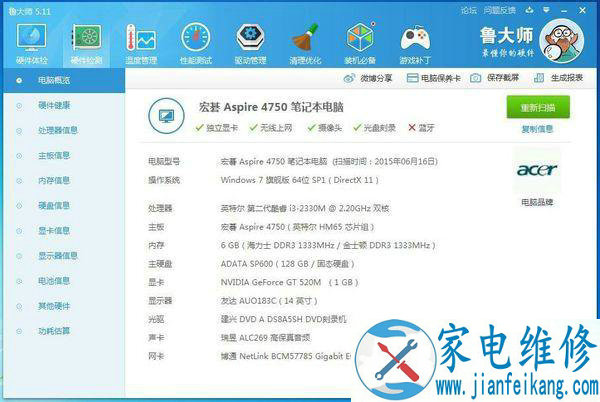Click the AUO183C 14 英寸 monitor line
The height and width of the screenshot is (402, 600).
coord(269,301)
